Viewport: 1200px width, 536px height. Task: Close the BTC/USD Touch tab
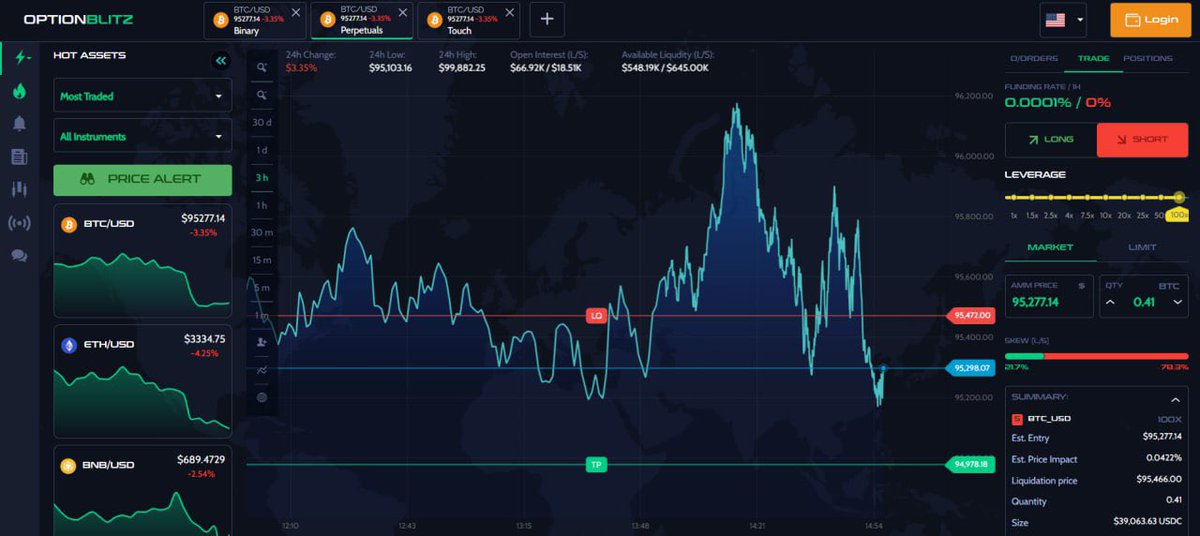coord(510,13)
